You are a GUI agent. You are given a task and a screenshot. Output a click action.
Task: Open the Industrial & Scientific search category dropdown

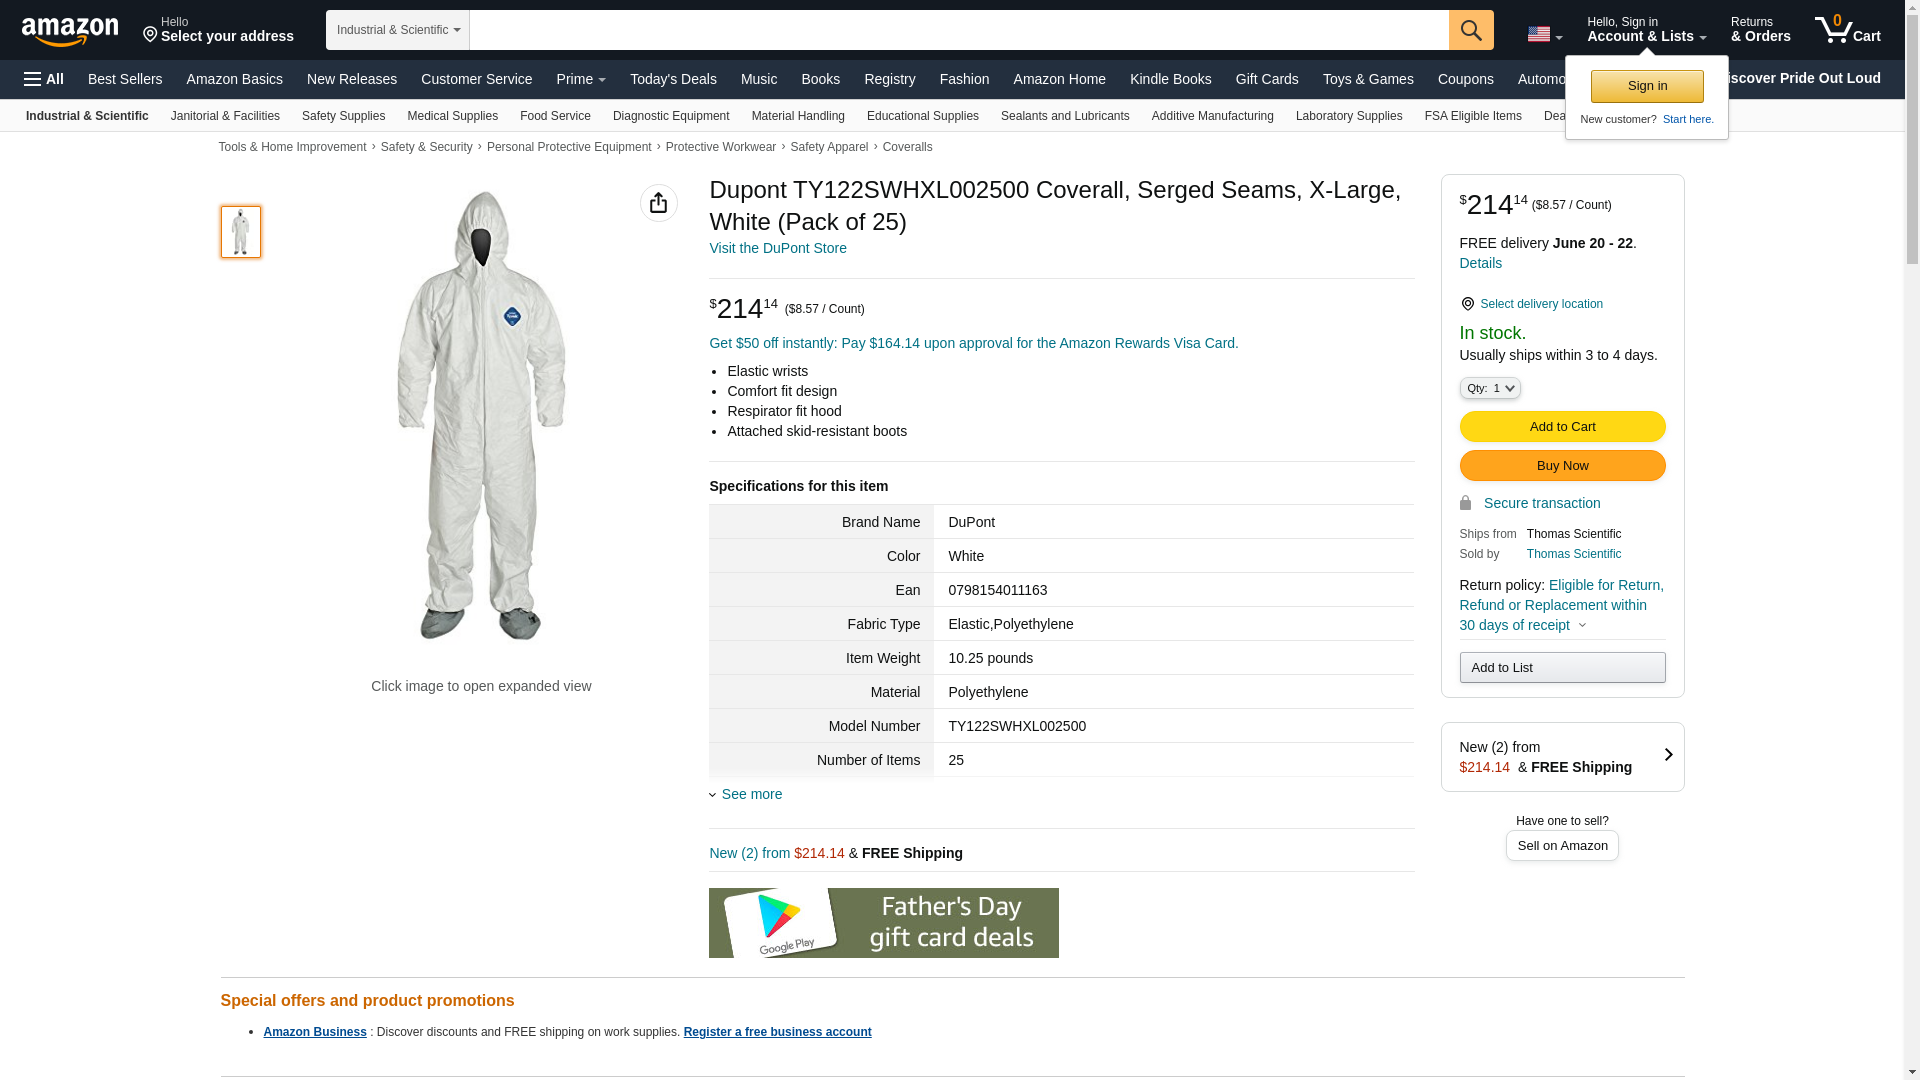397,30
